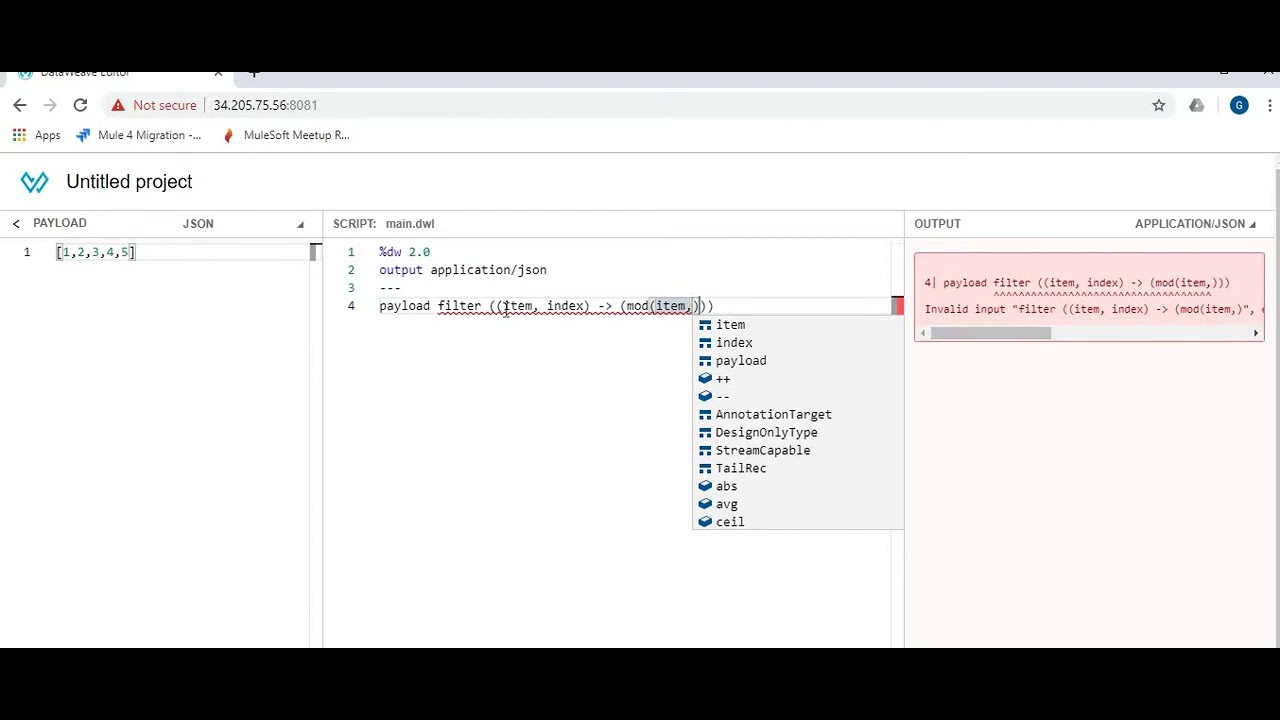This screenshot has width=1280, height=720.
Task: Click script line 4 filter expression
Action: (546, 306)
